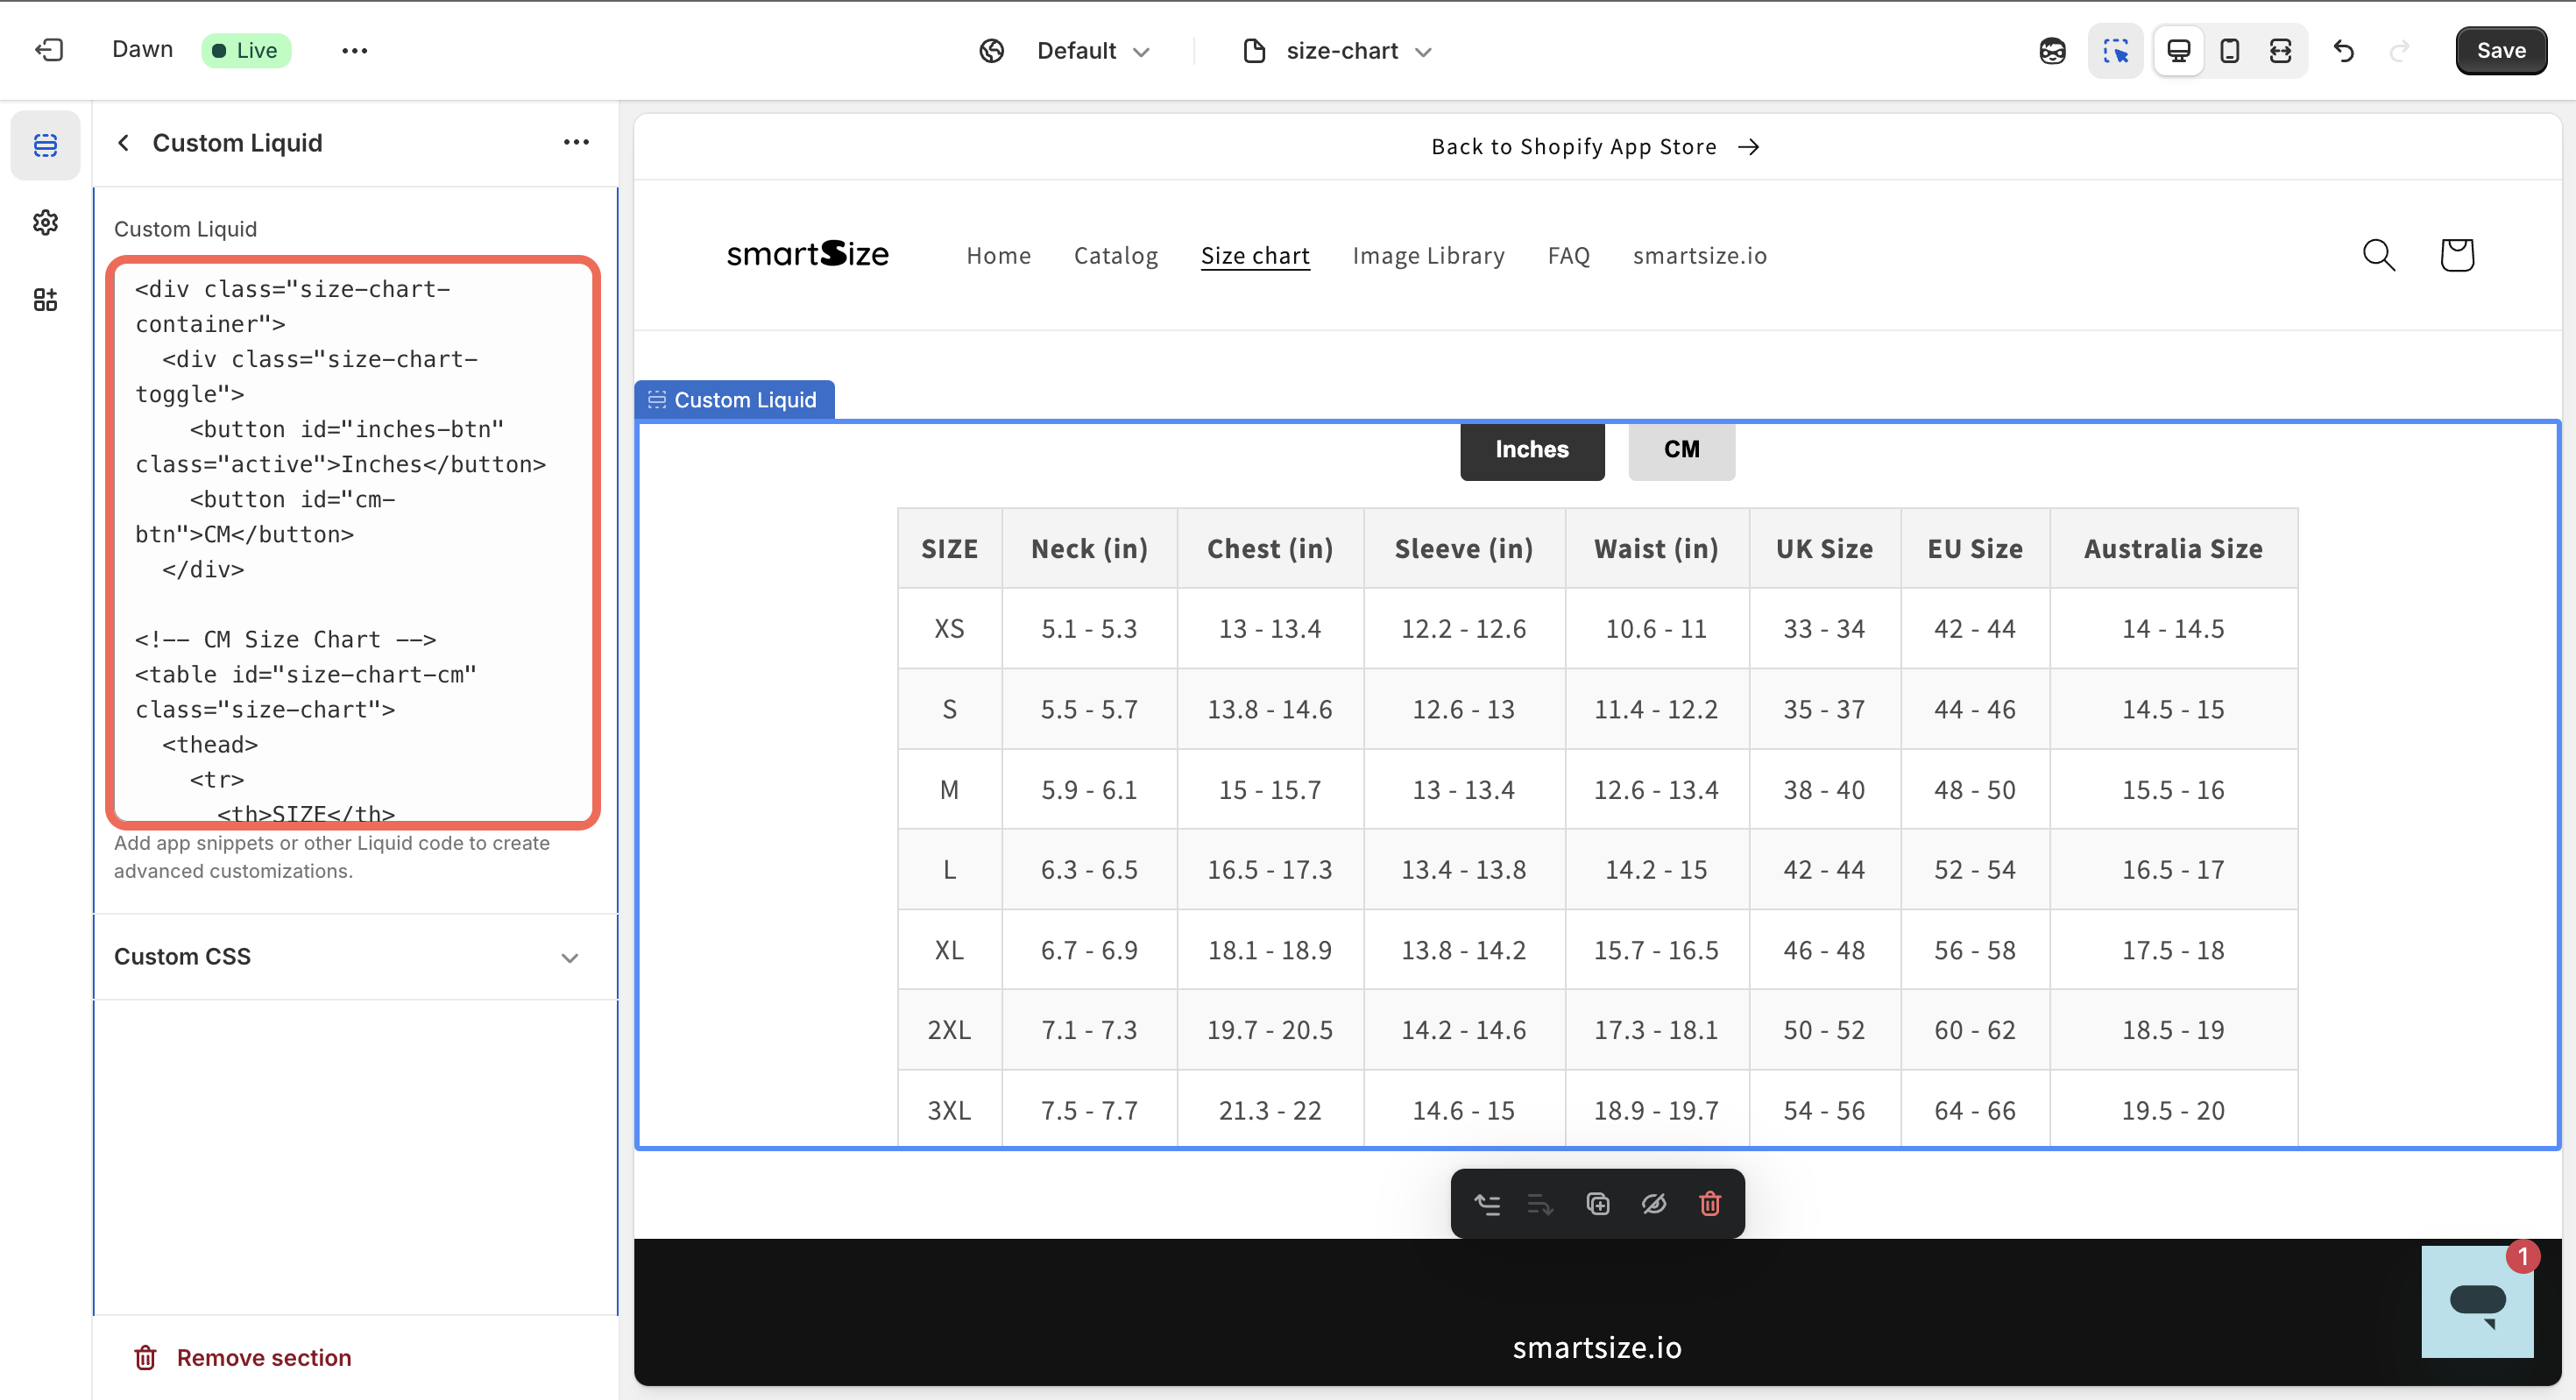Open the App embeds sidebar icon
Viewport: 2576px width, 1400px height.
pos(45,300)
